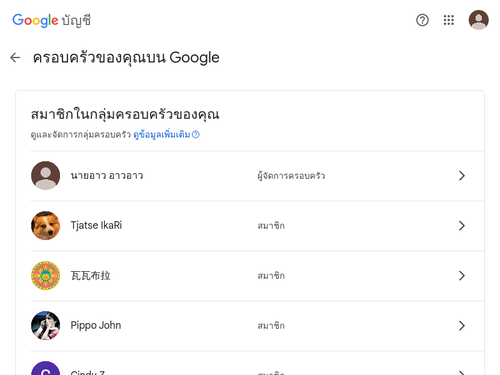Open the Google help icon
Viewport: 500px width, 375px height.
pyautogui.click(x=422, y=20)
